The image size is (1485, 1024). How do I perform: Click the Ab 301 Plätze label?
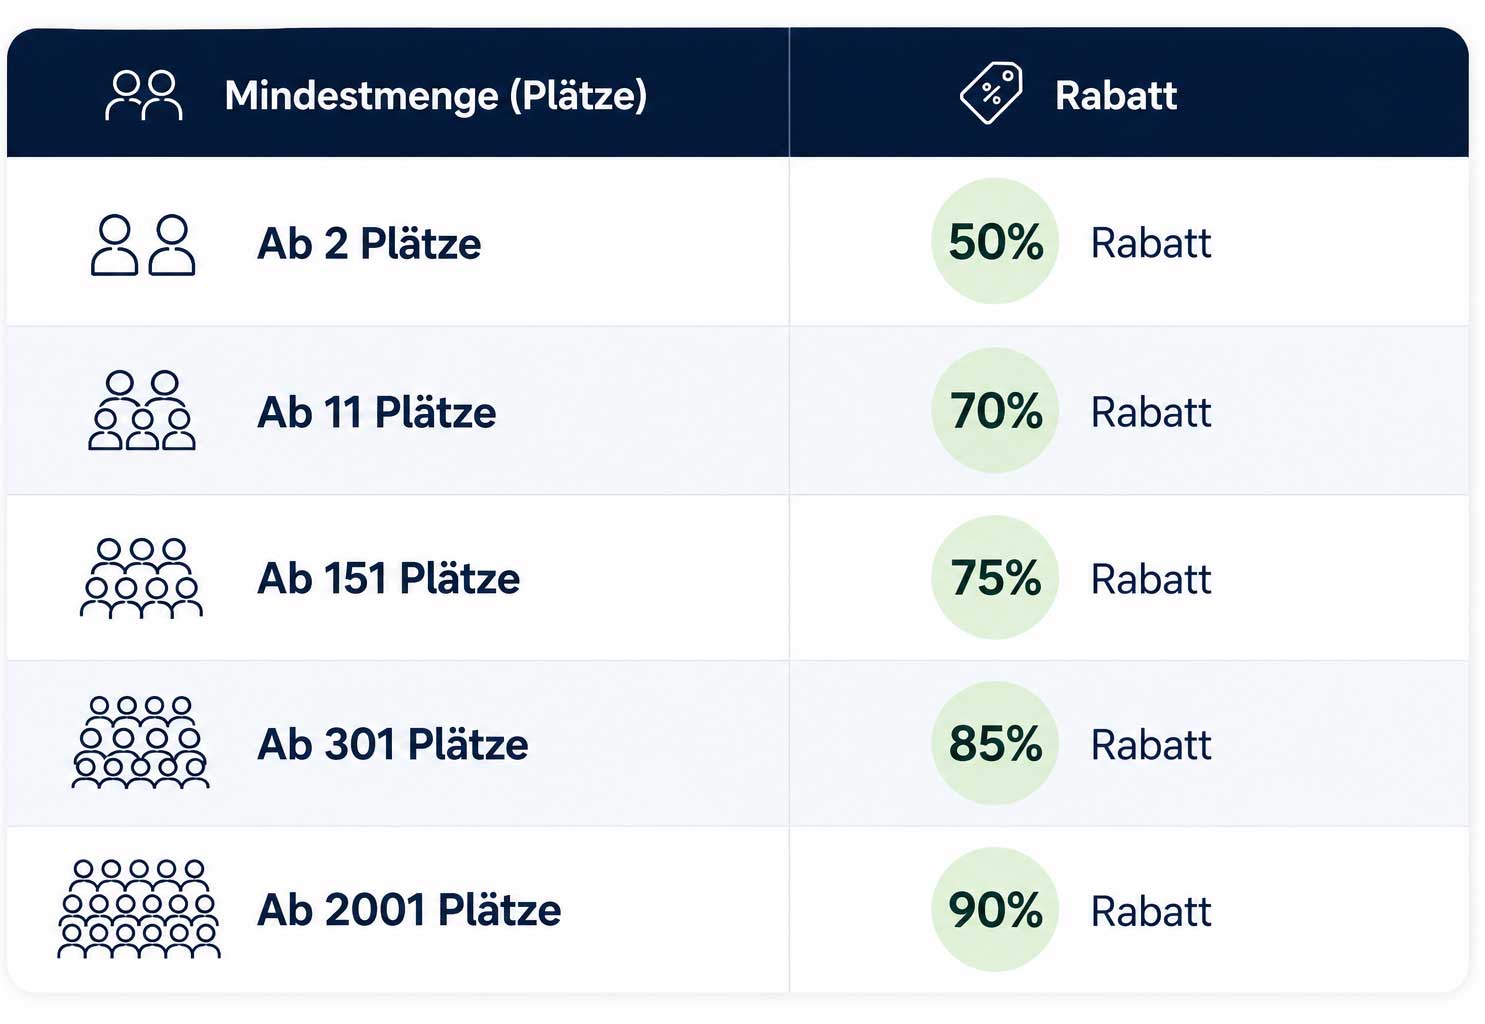pyautogui.click(x=393, y=744)
